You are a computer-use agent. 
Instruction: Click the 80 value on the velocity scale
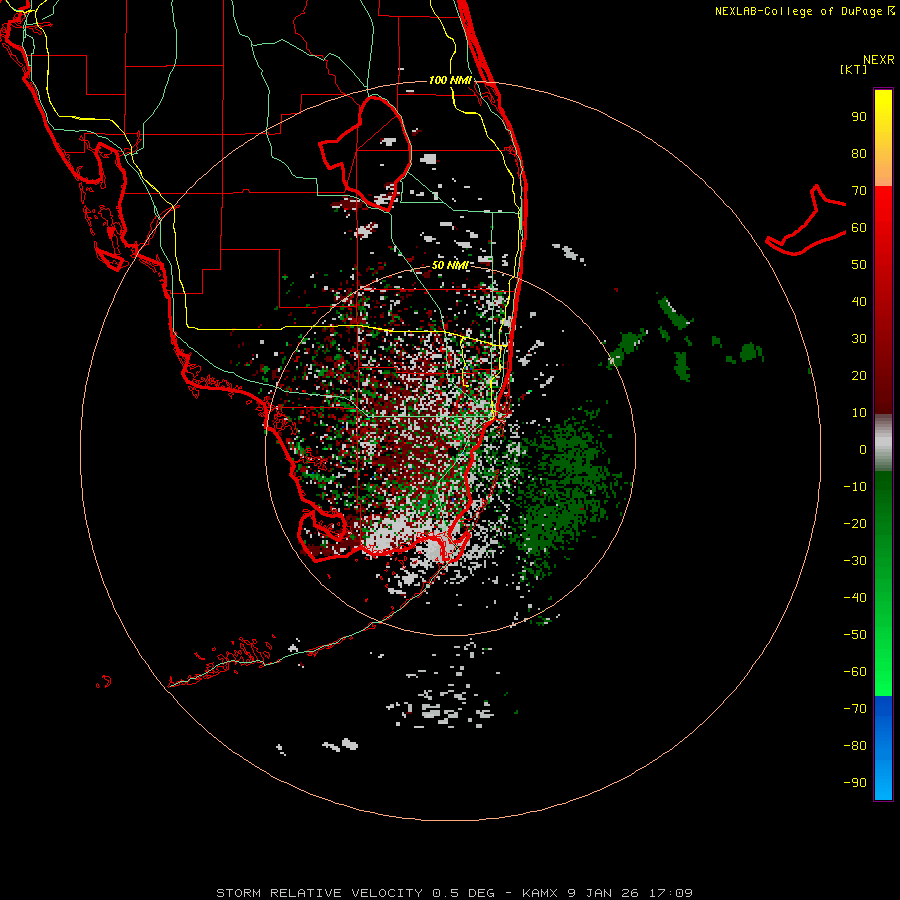coord(859,153)
